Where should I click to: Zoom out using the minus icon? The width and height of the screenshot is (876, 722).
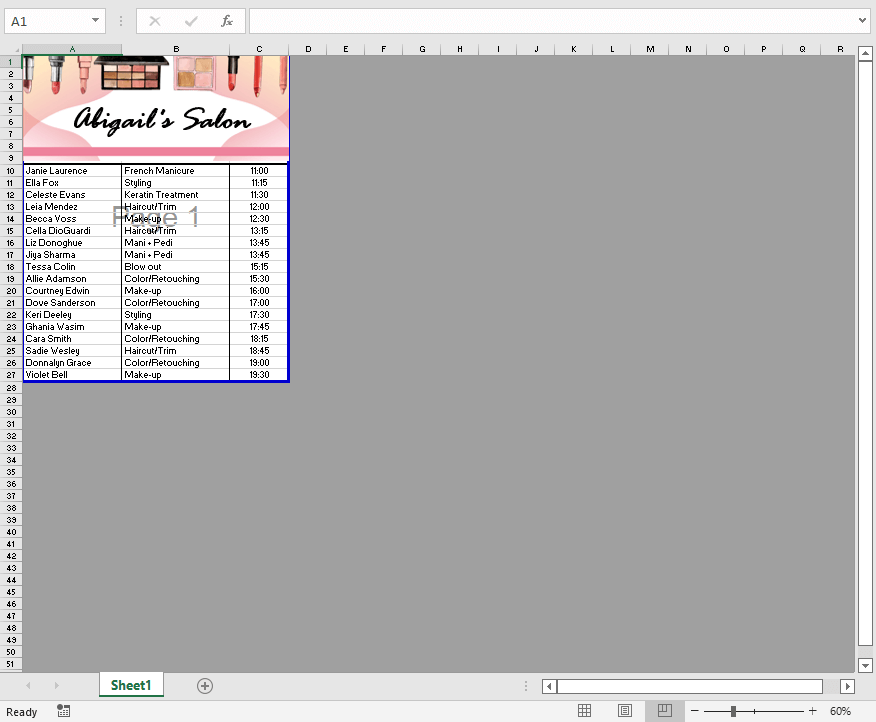tap(693, 711)
